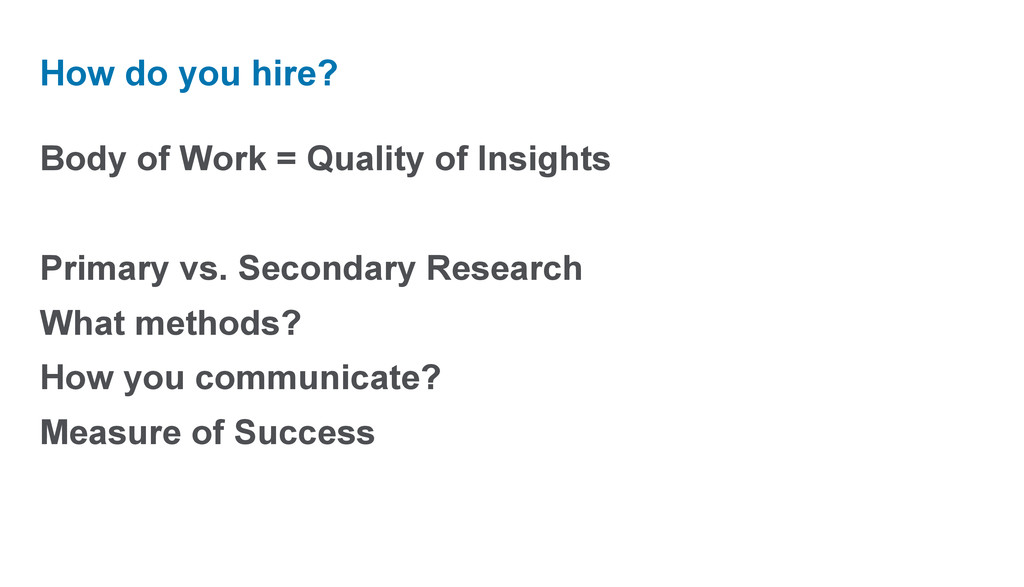1024x587 pixels.
Task: Click the word "Research"
Action: click(x=504, y=268)
